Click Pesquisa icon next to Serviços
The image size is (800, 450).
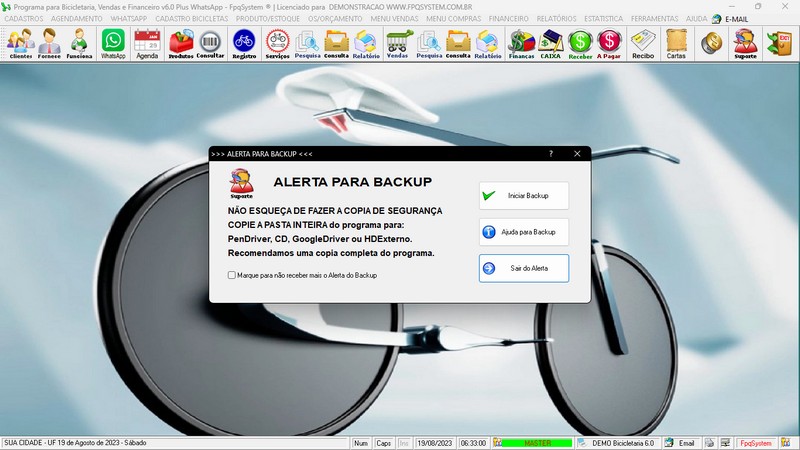[307, 44]
